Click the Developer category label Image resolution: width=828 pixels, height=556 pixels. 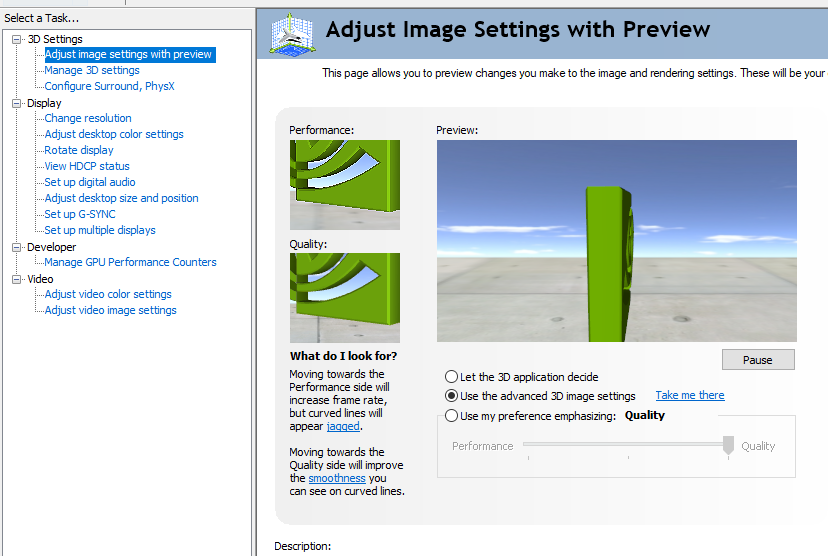[x=52, y=247]
